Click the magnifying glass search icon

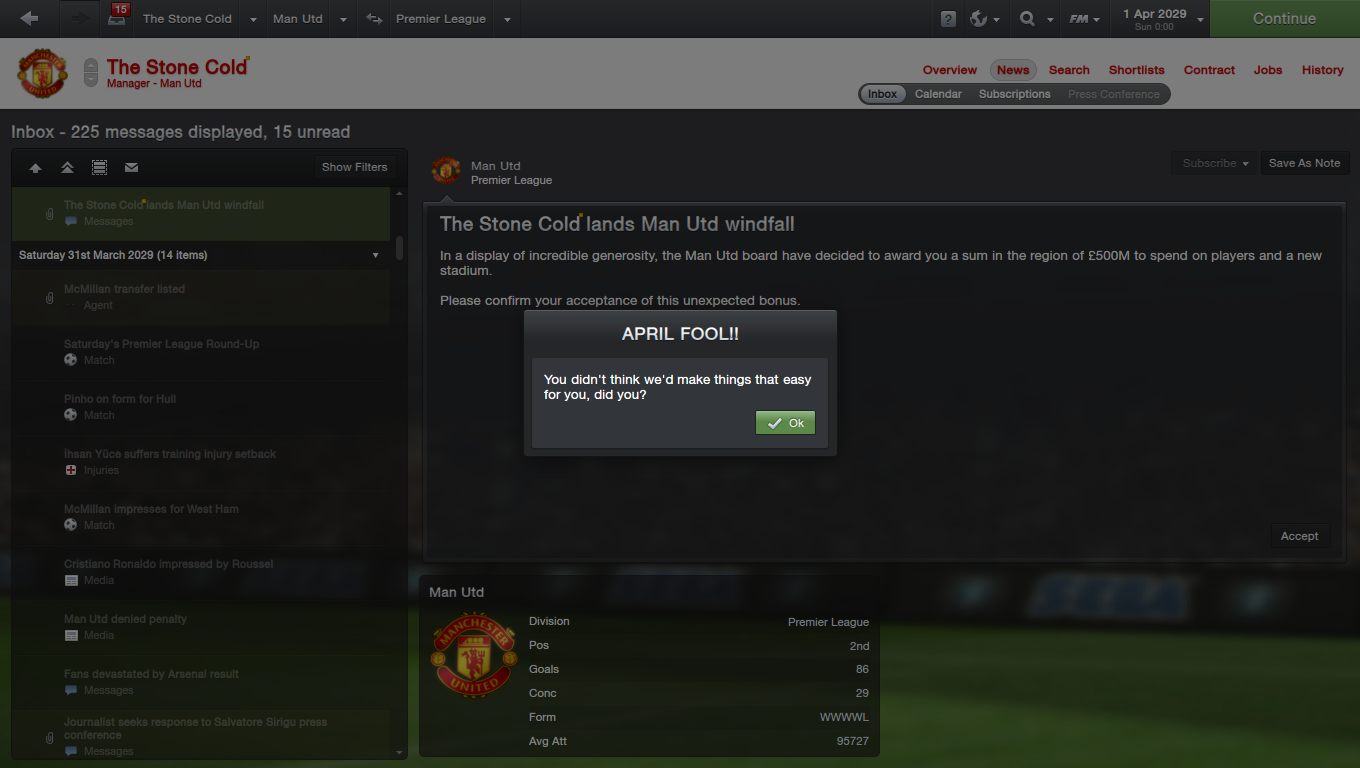pyautogui.click(x=1027, y=19)
